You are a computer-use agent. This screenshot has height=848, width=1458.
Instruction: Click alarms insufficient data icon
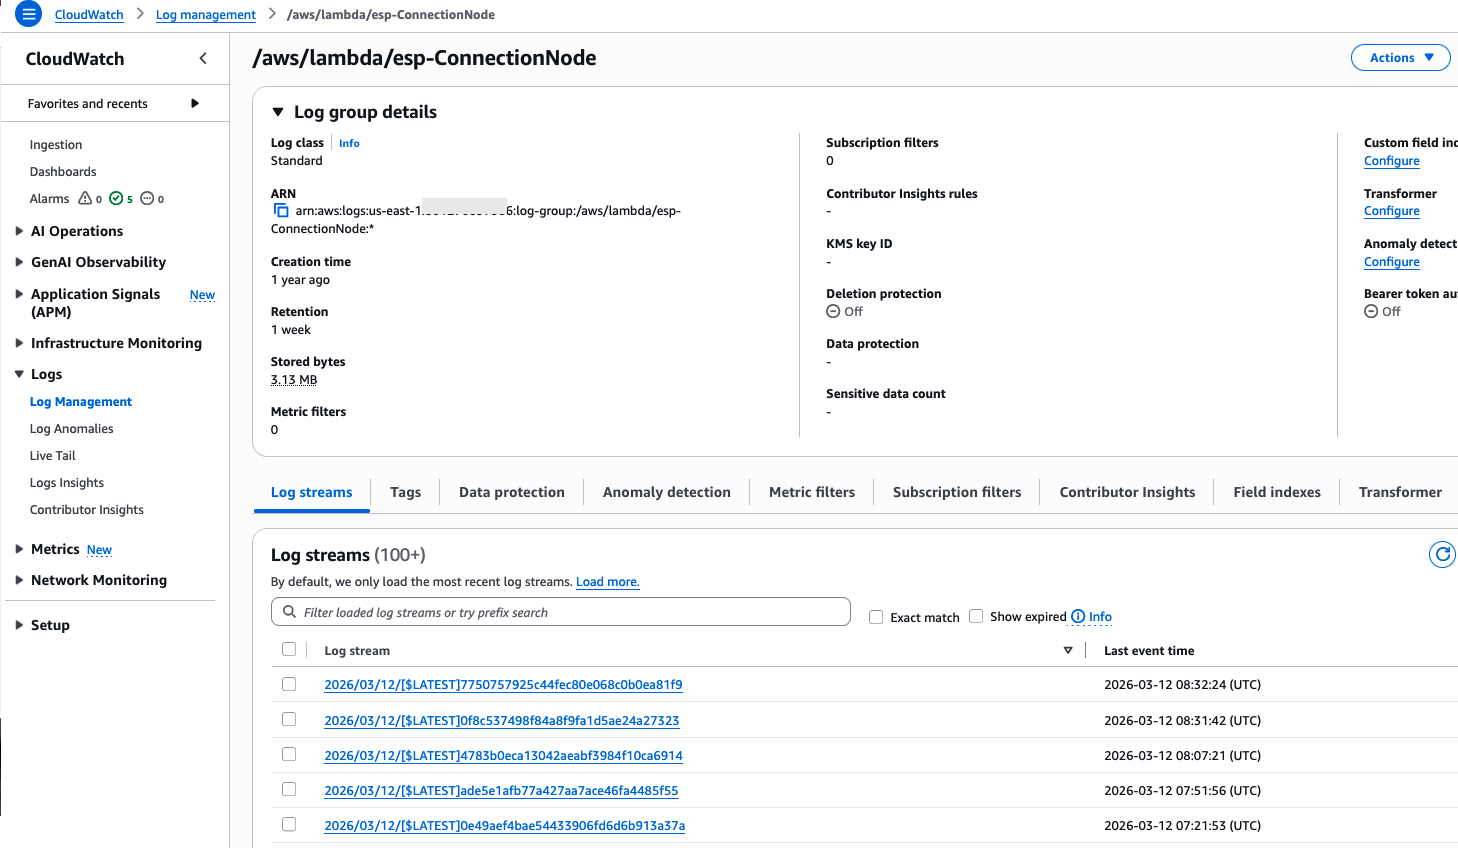[147, 198]
